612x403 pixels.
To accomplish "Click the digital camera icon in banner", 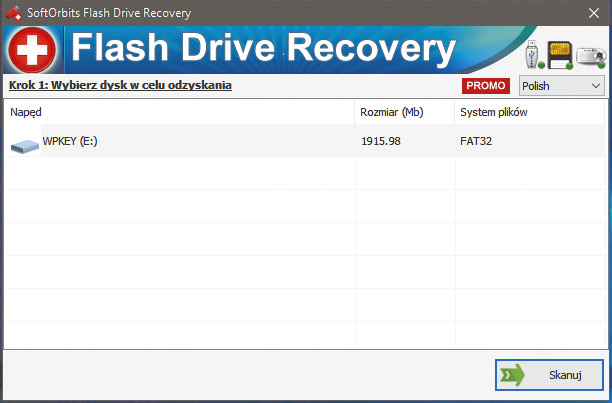I will [589, 58].
